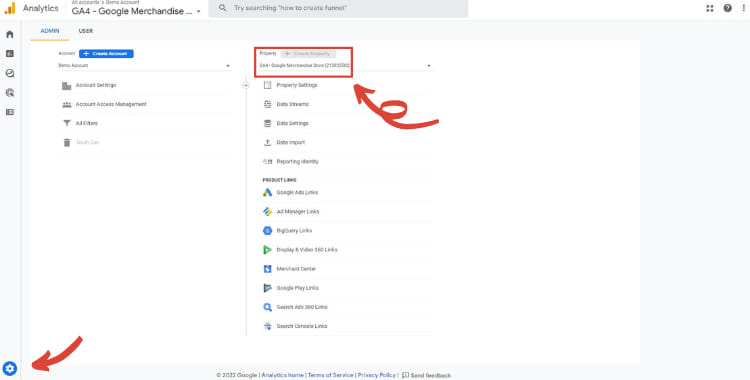Open the Demo Account dropdown
Image resolution: width=750 pixels, height=380 pixels.
144,66
